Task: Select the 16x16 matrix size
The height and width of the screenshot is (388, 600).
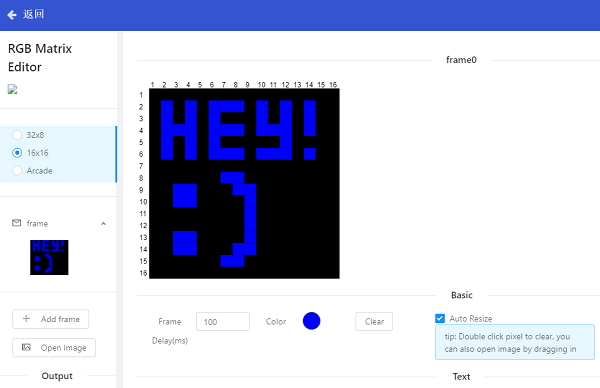Action: 17,153
